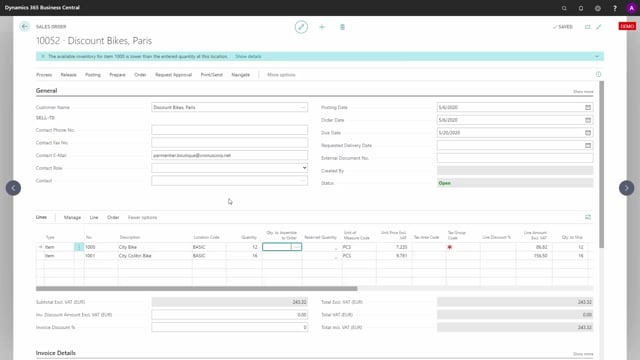Select the City Colibri Bike description cell
This screenshot has width=640, height=360.
coord(155,256)
